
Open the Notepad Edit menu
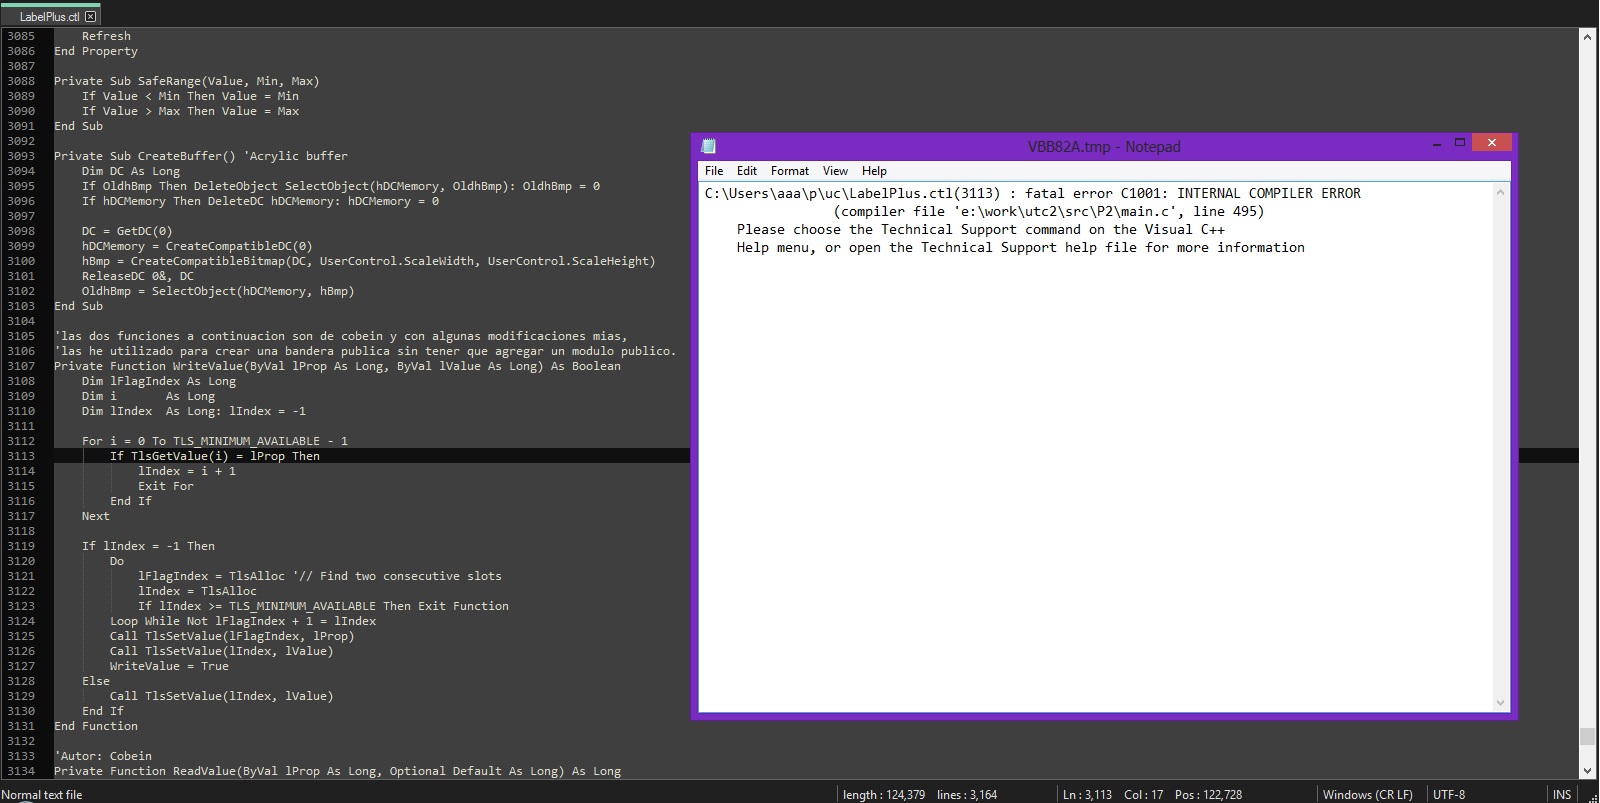pyautogui.click(x=747, y=171)
